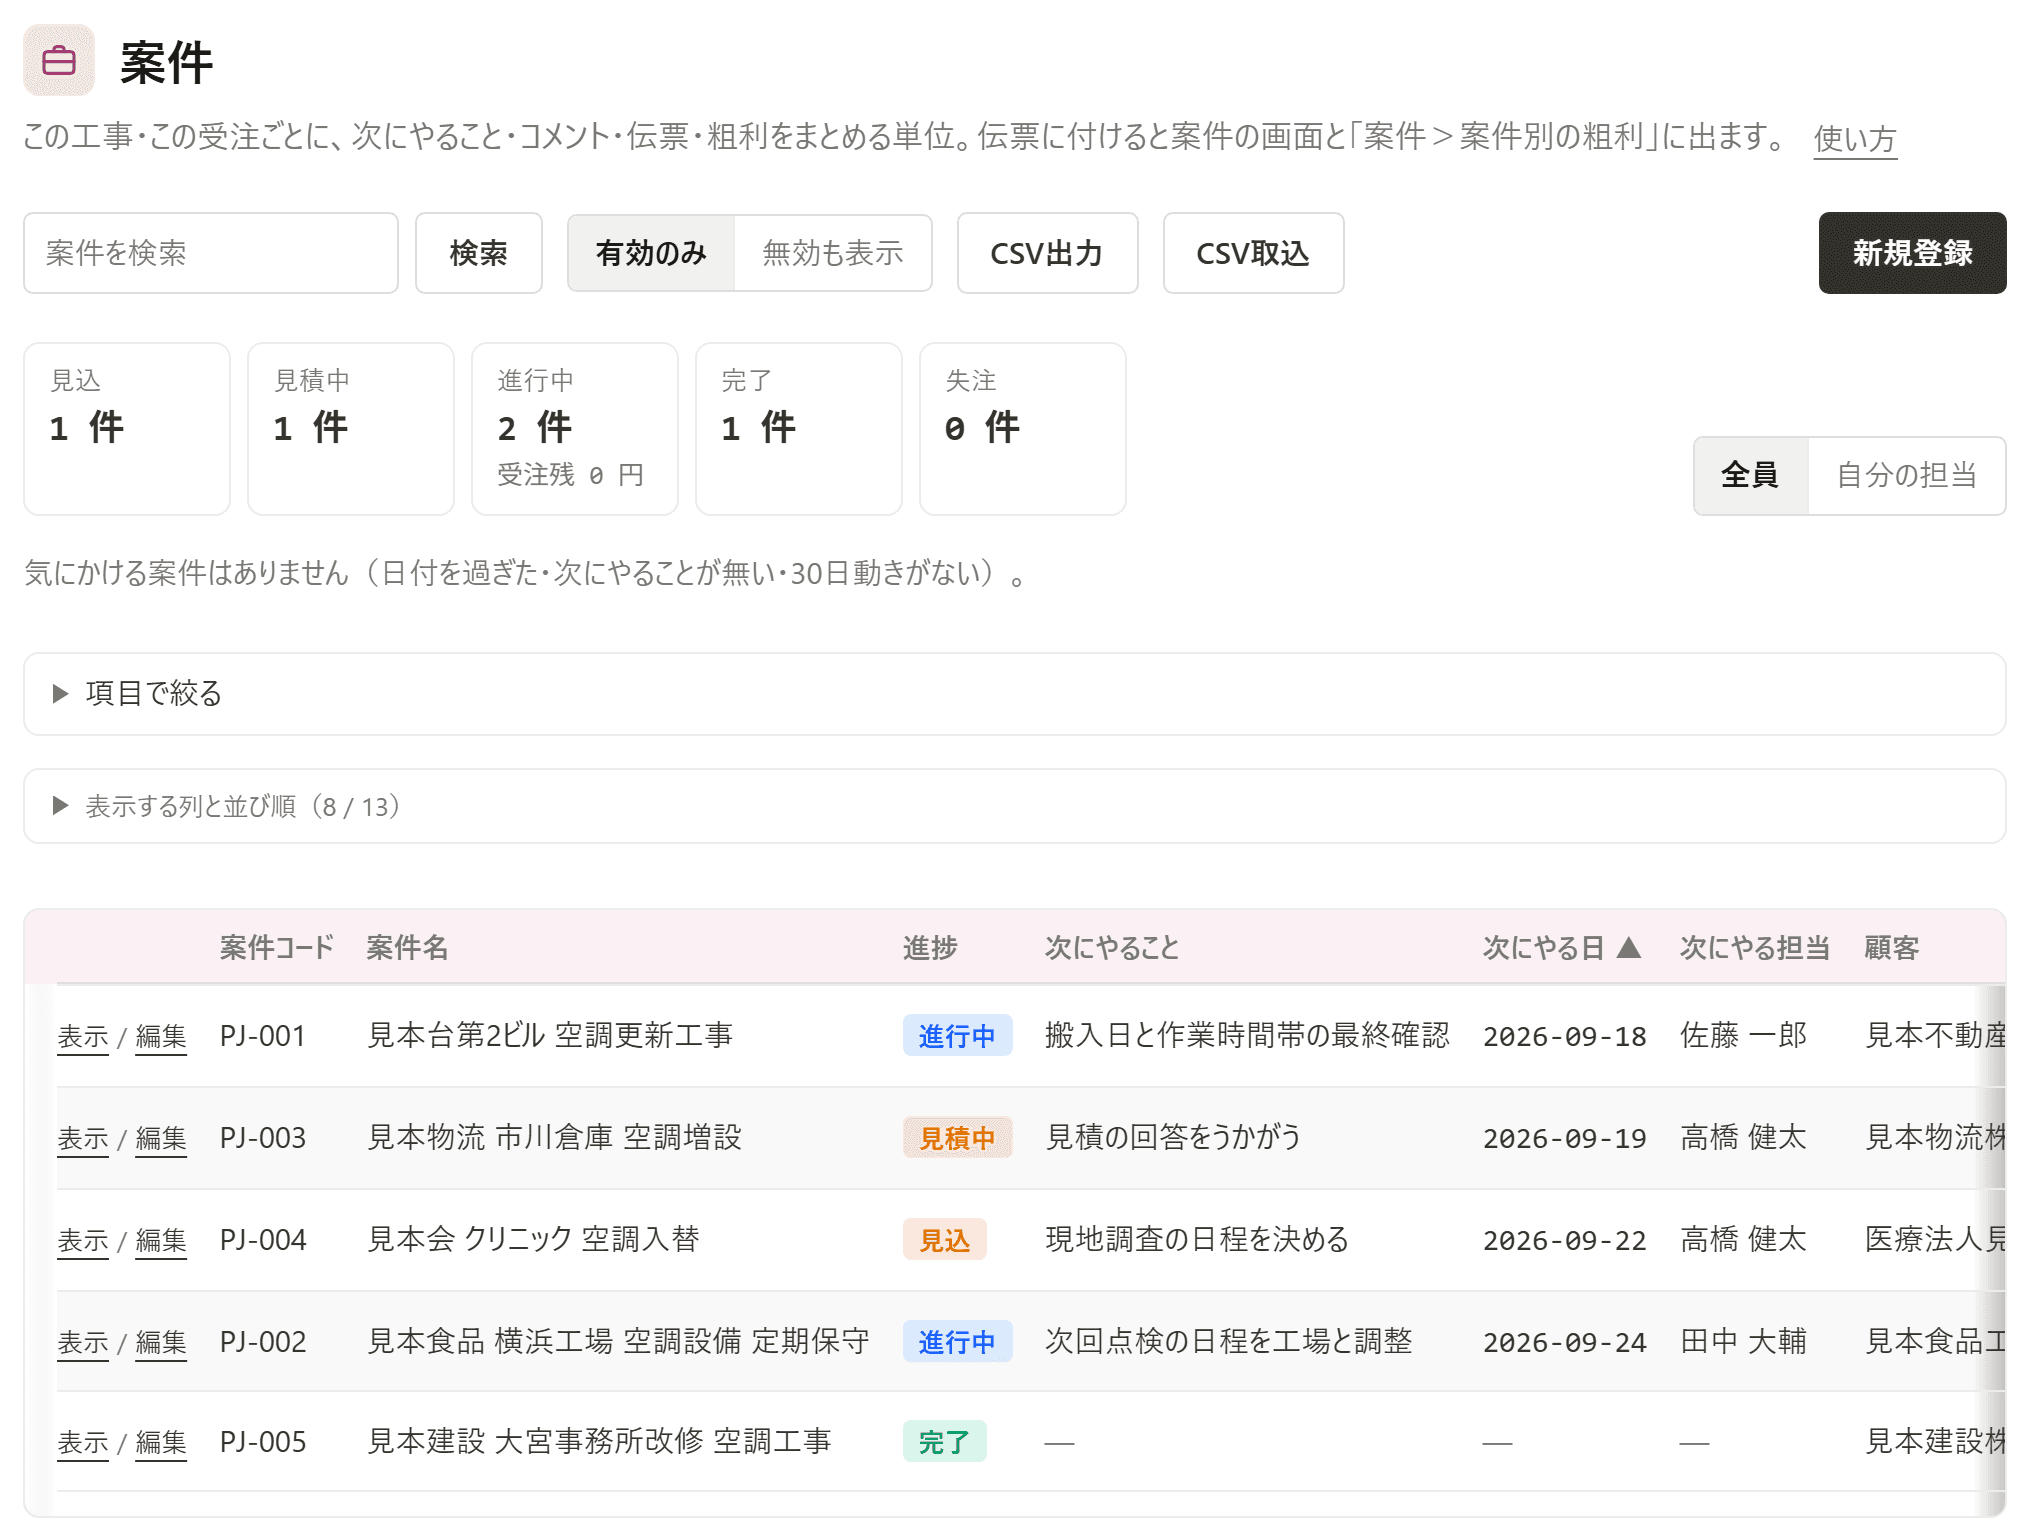Open 表示 link for PJ-002

point(83,1343)
